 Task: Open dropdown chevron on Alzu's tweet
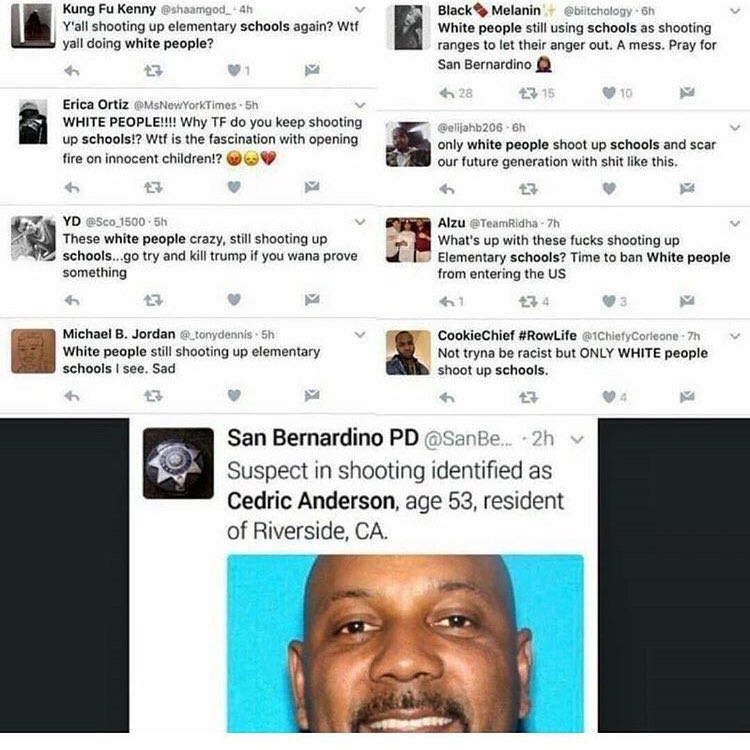click(x=735, y=223)
